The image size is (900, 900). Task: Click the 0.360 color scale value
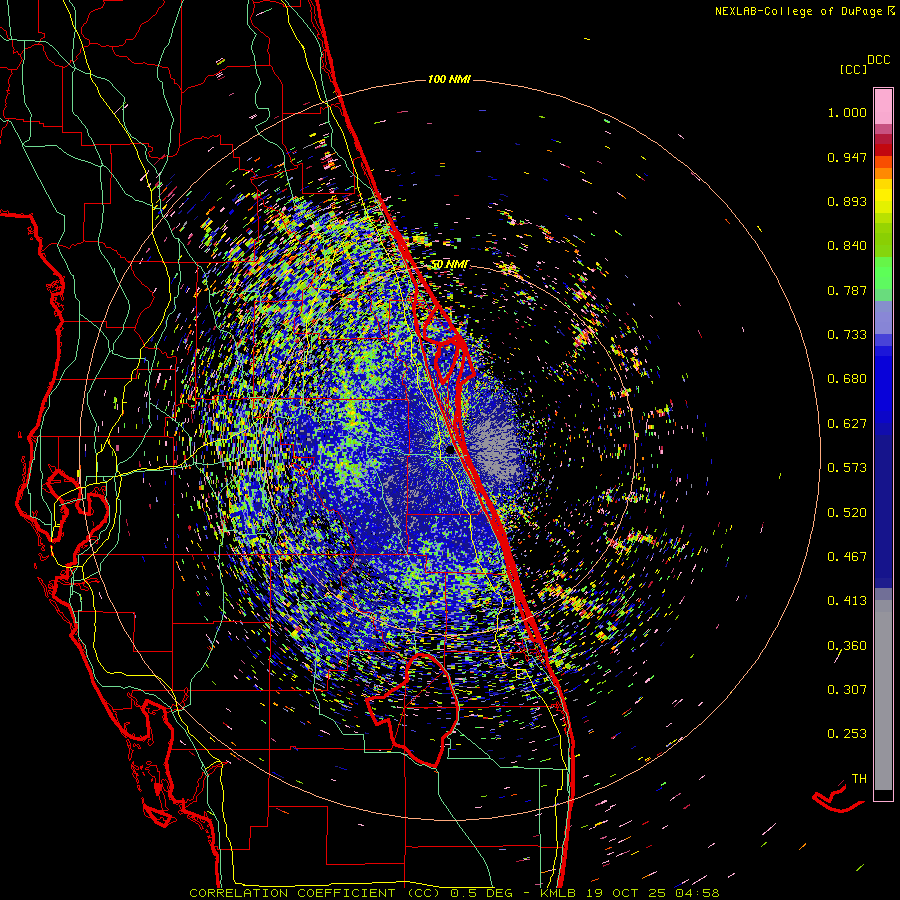click(847, 646)
